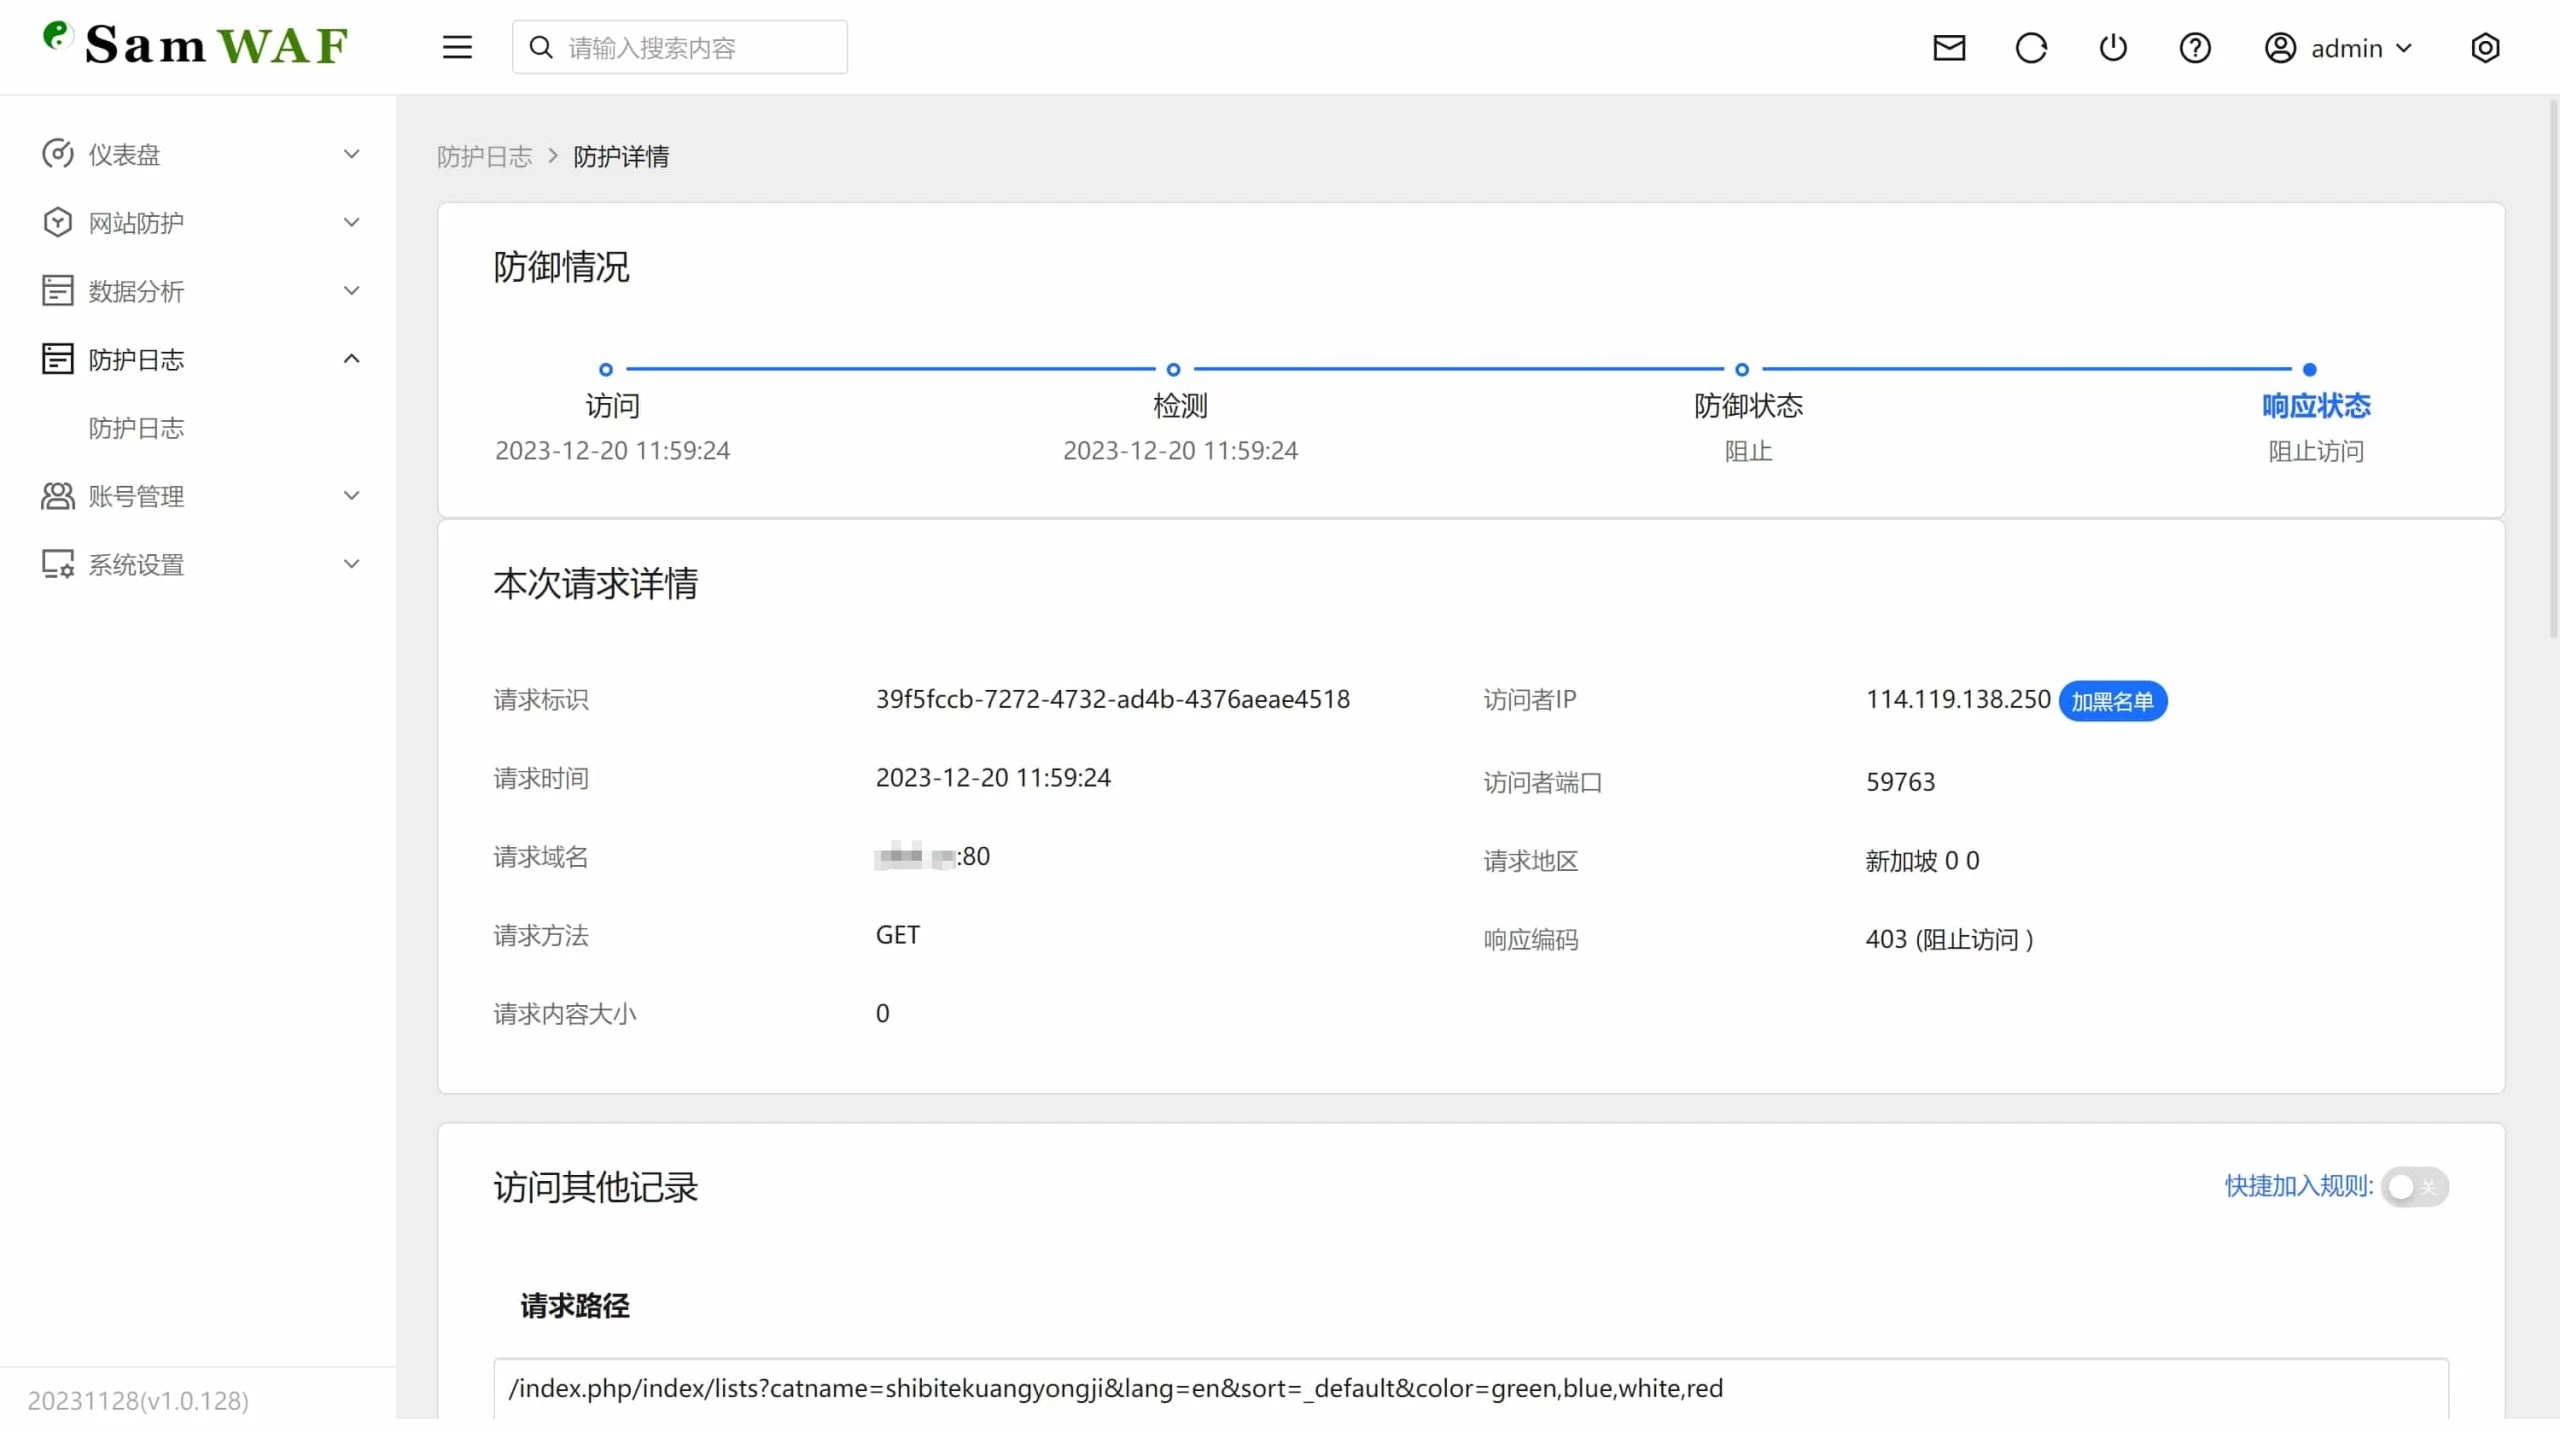Viewport: 2560px width, 1432px height.
Task: Go to 防护日志 breadcrumb link
Action: click(484, 157)
